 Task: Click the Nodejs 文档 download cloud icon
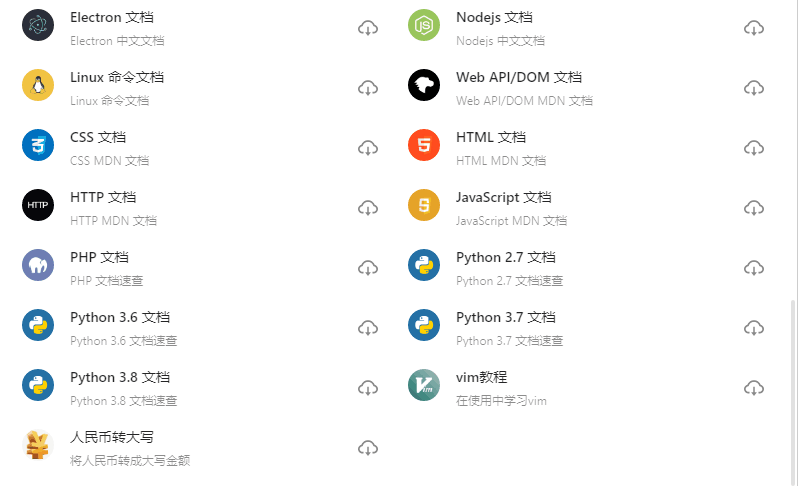[x=754, y=28]
